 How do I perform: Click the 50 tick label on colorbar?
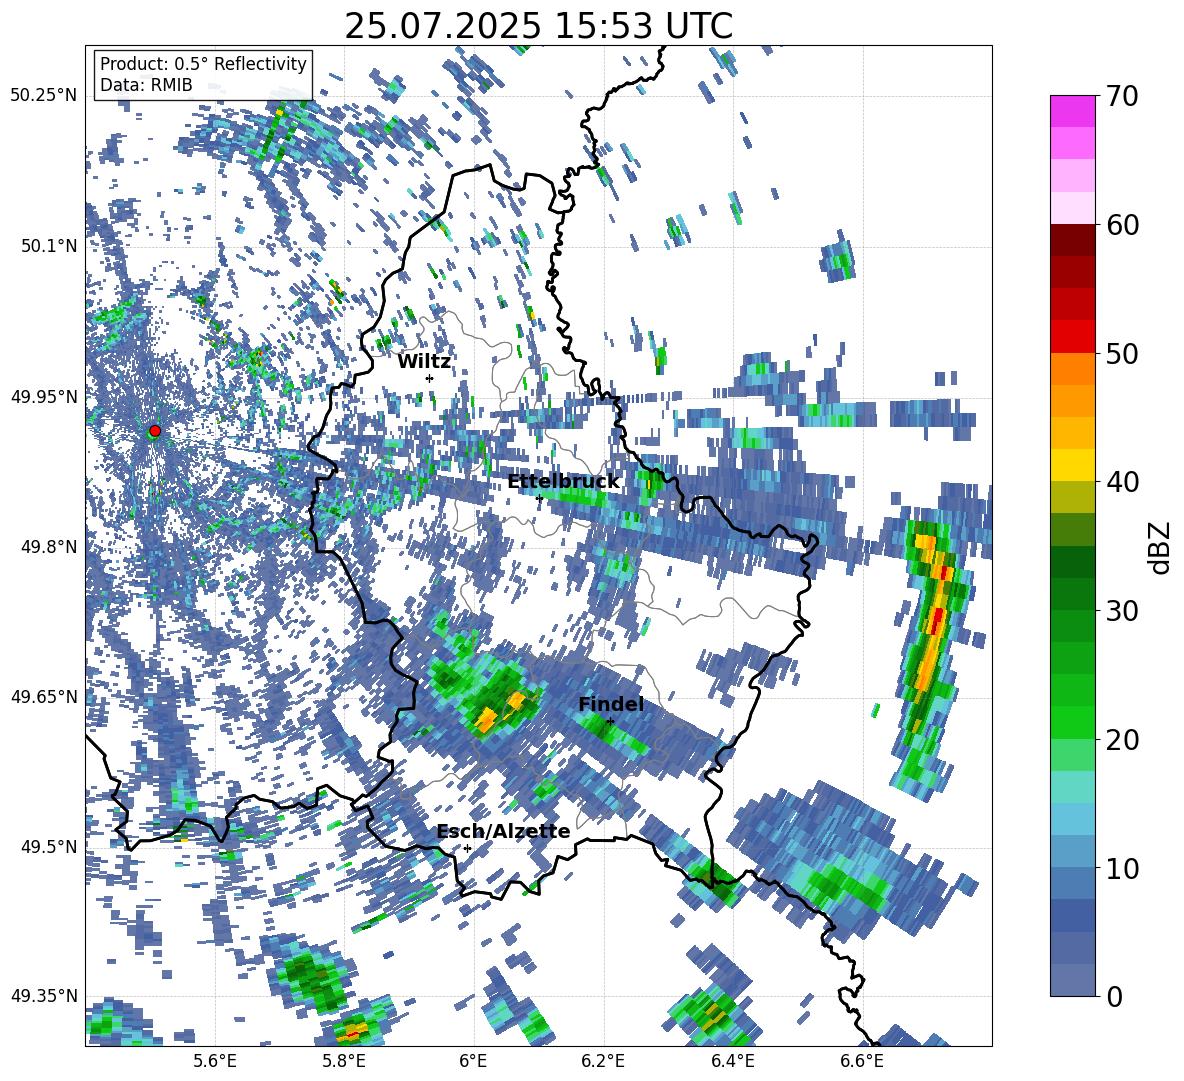pyautogui.click(x=1122, y=354)
